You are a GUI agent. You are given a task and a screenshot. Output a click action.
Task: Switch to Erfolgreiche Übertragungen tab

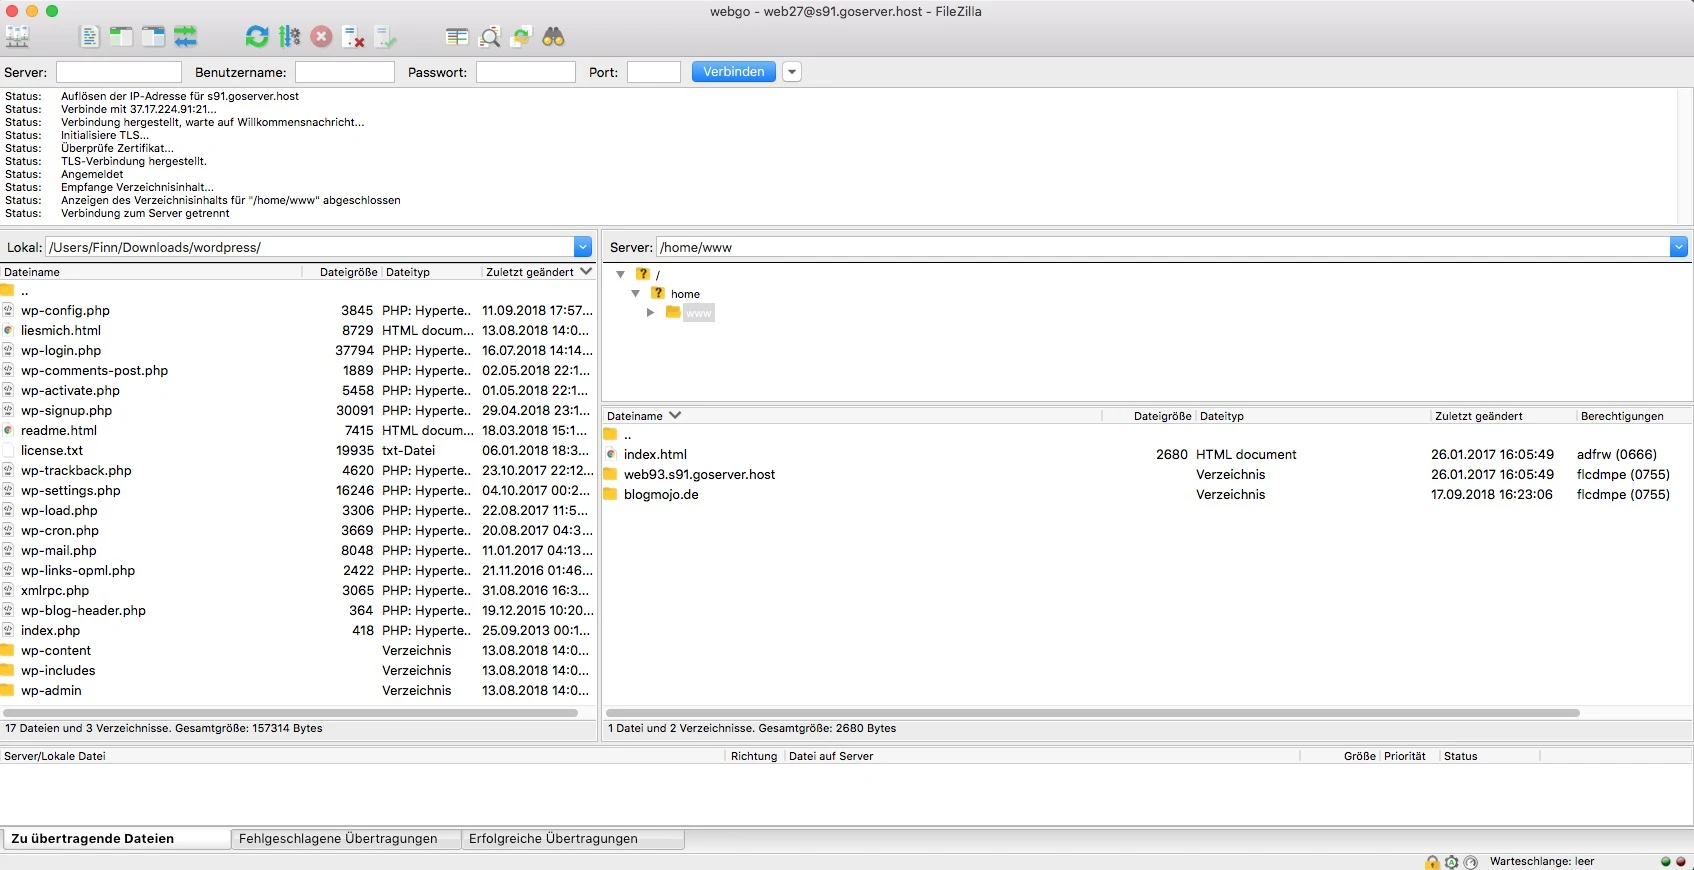pyautogui.click(x=573, y=839)
